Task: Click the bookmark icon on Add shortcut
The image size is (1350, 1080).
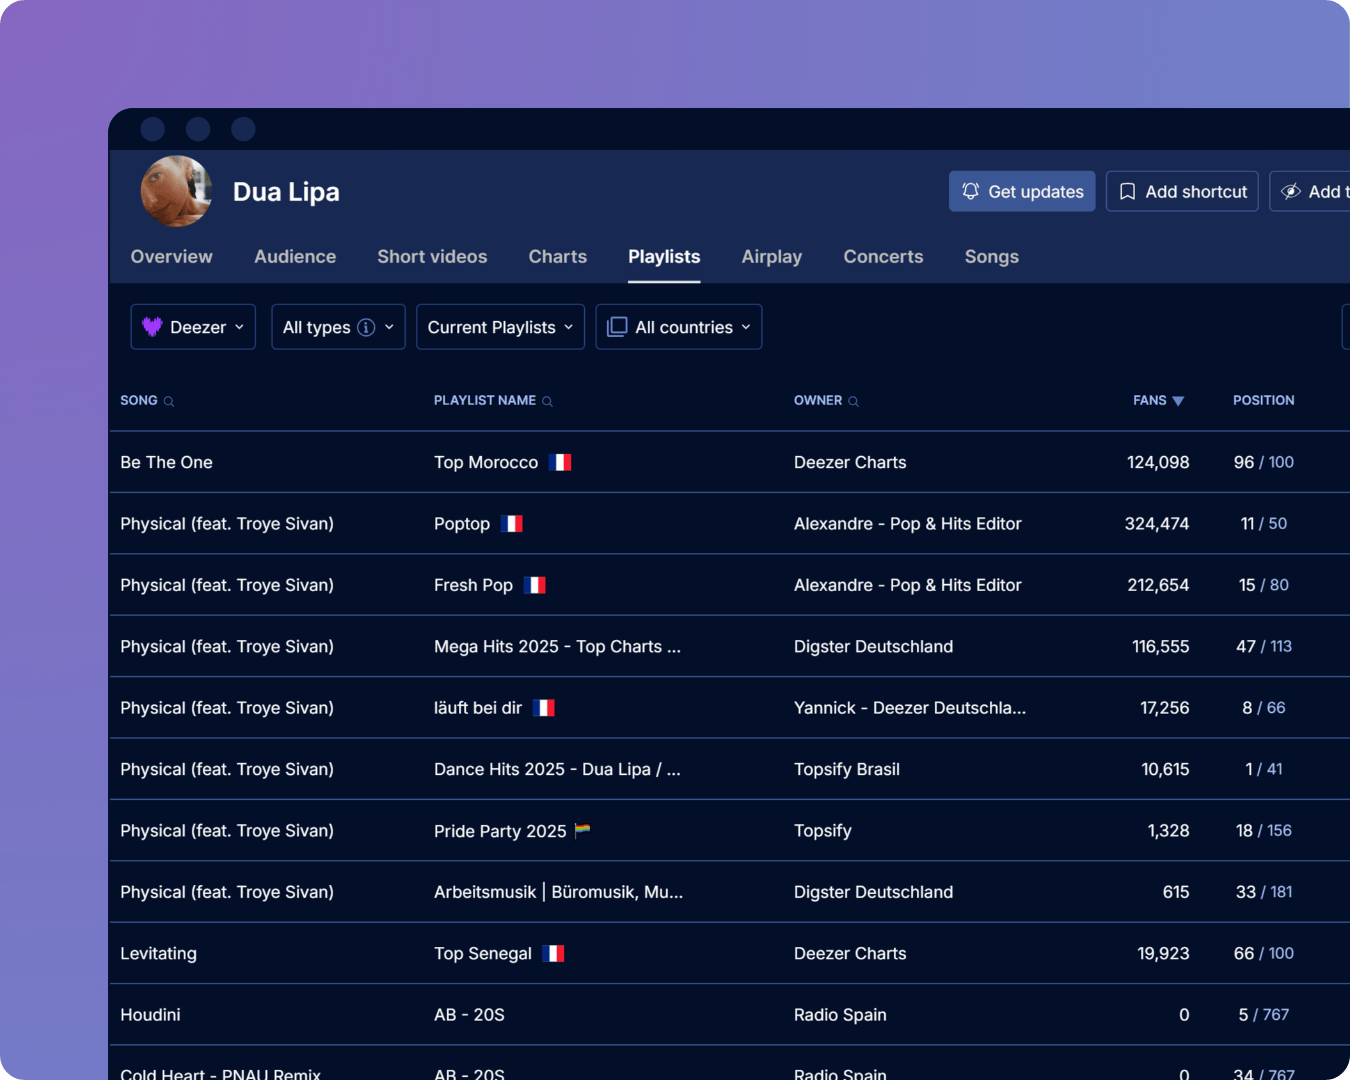Action: (1129, 191)
